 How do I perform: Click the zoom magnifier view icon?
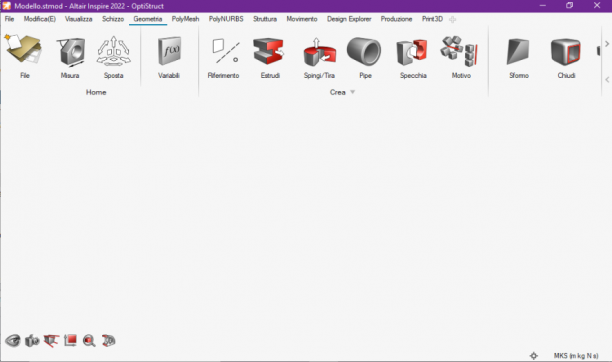89,341
